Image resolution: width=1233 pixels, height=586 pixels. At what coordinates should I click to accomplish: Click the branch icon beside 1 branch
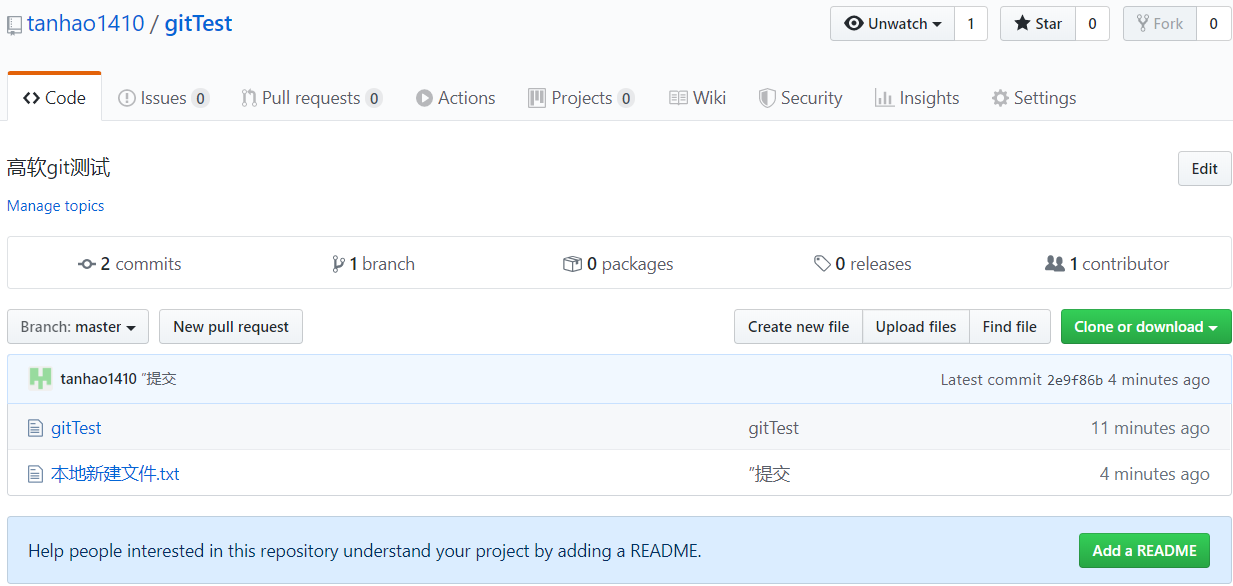coord(338,264)
